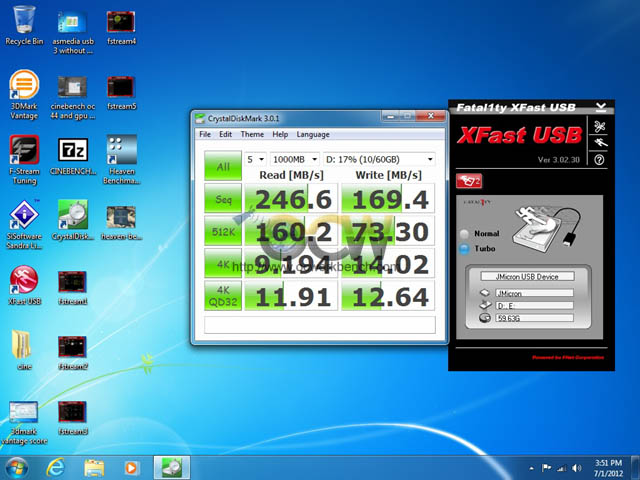
Task: Open the test size dropdown 1000MB
Action: pyautogui.click(x=295, y=159)
